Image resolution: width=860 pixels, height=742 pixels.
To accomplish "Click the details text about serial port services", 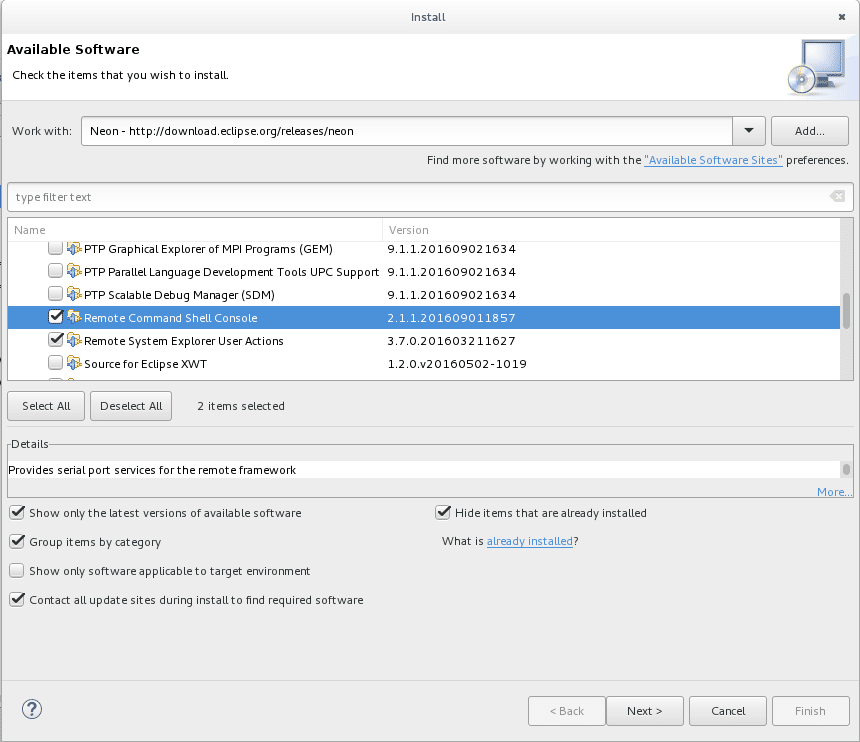I will (x=152, y=470).
